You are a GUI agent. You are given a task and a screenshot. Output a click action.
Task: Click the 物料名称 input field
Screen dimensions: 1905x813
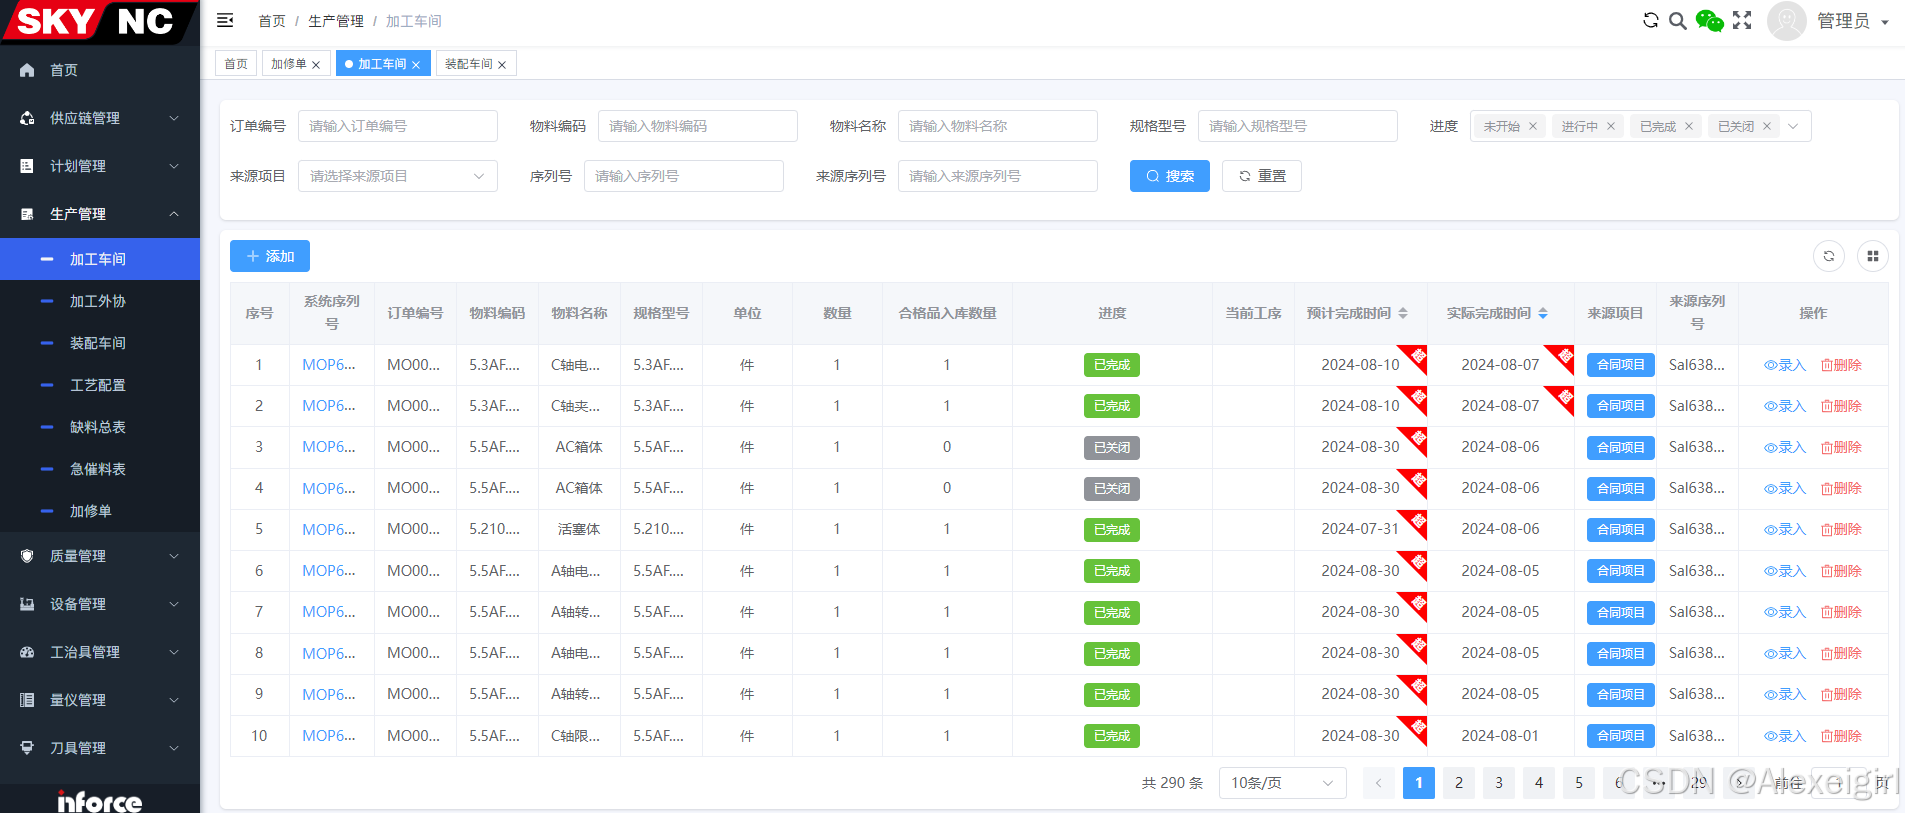tap(998, 126)
